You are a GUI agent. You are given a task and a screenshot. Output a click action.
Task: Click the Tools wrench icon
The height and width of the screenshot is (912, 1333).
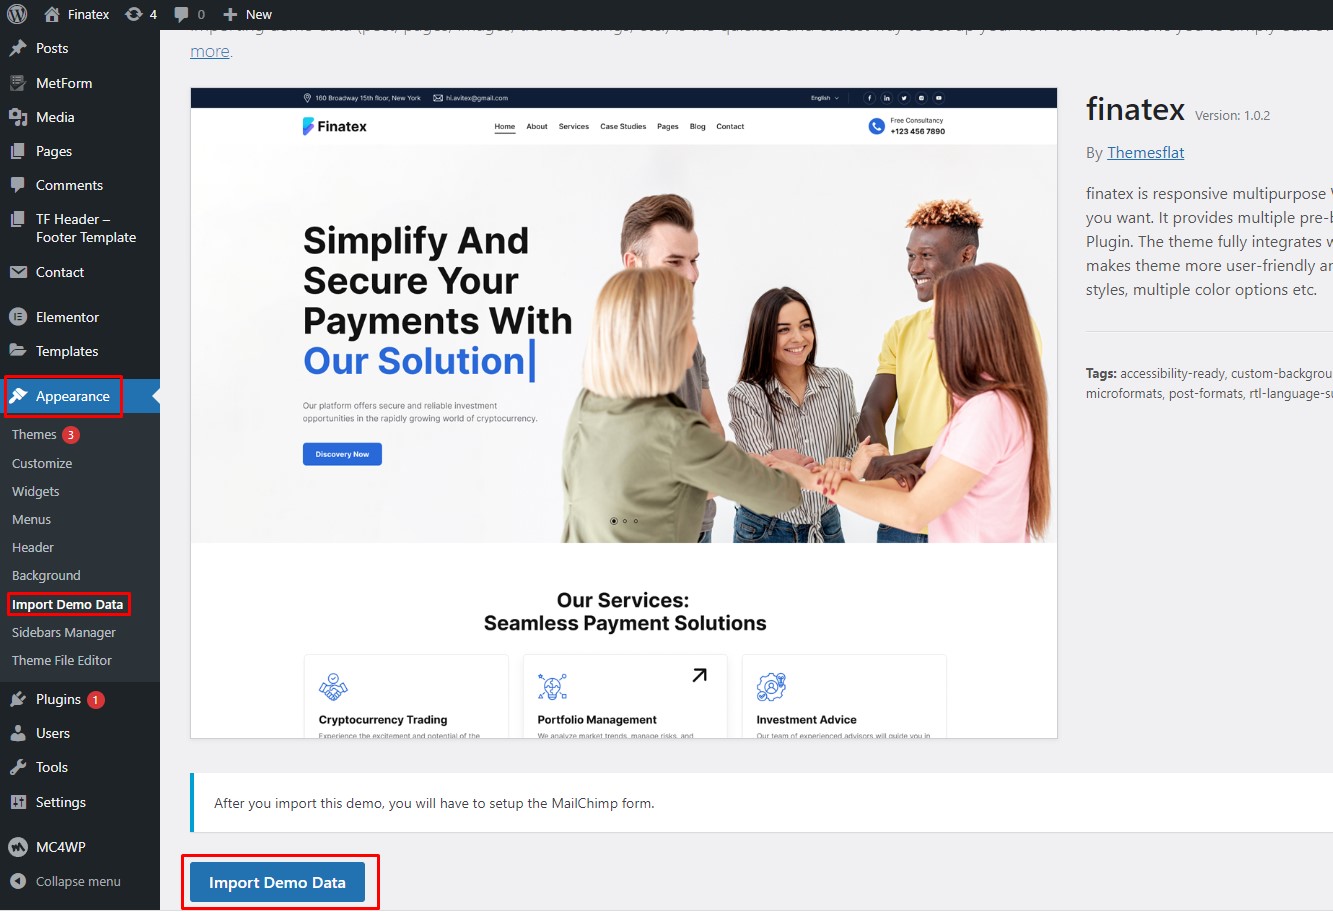[x=18, y=767]
